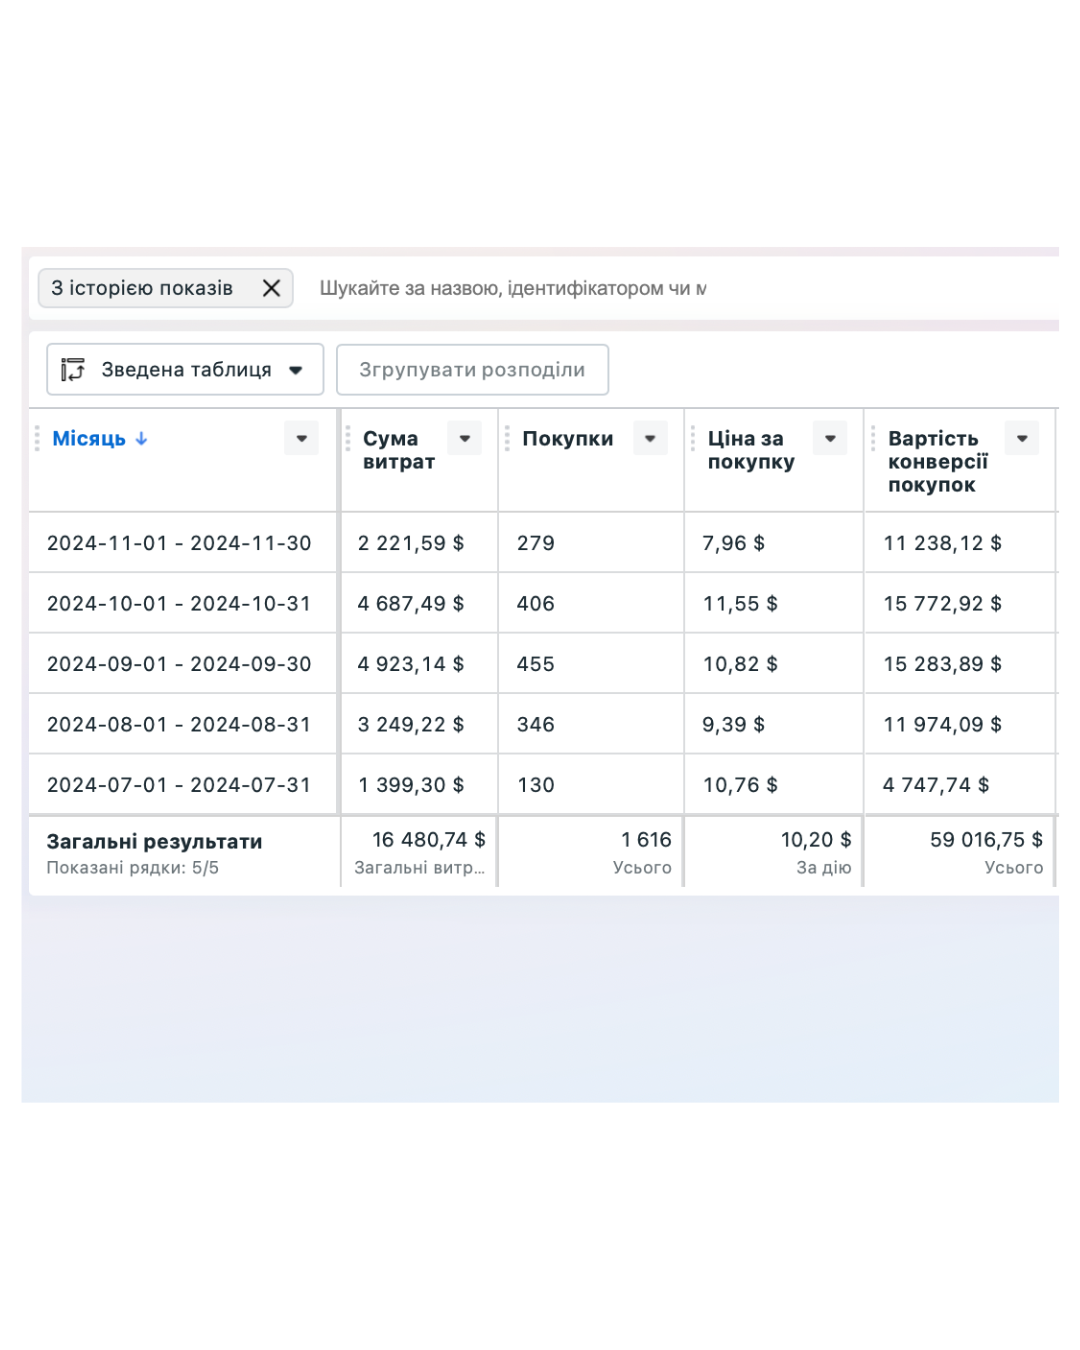Click cost per purchase '7,96 $'
Screen dimensions: 1080x1350
(734, 543)
